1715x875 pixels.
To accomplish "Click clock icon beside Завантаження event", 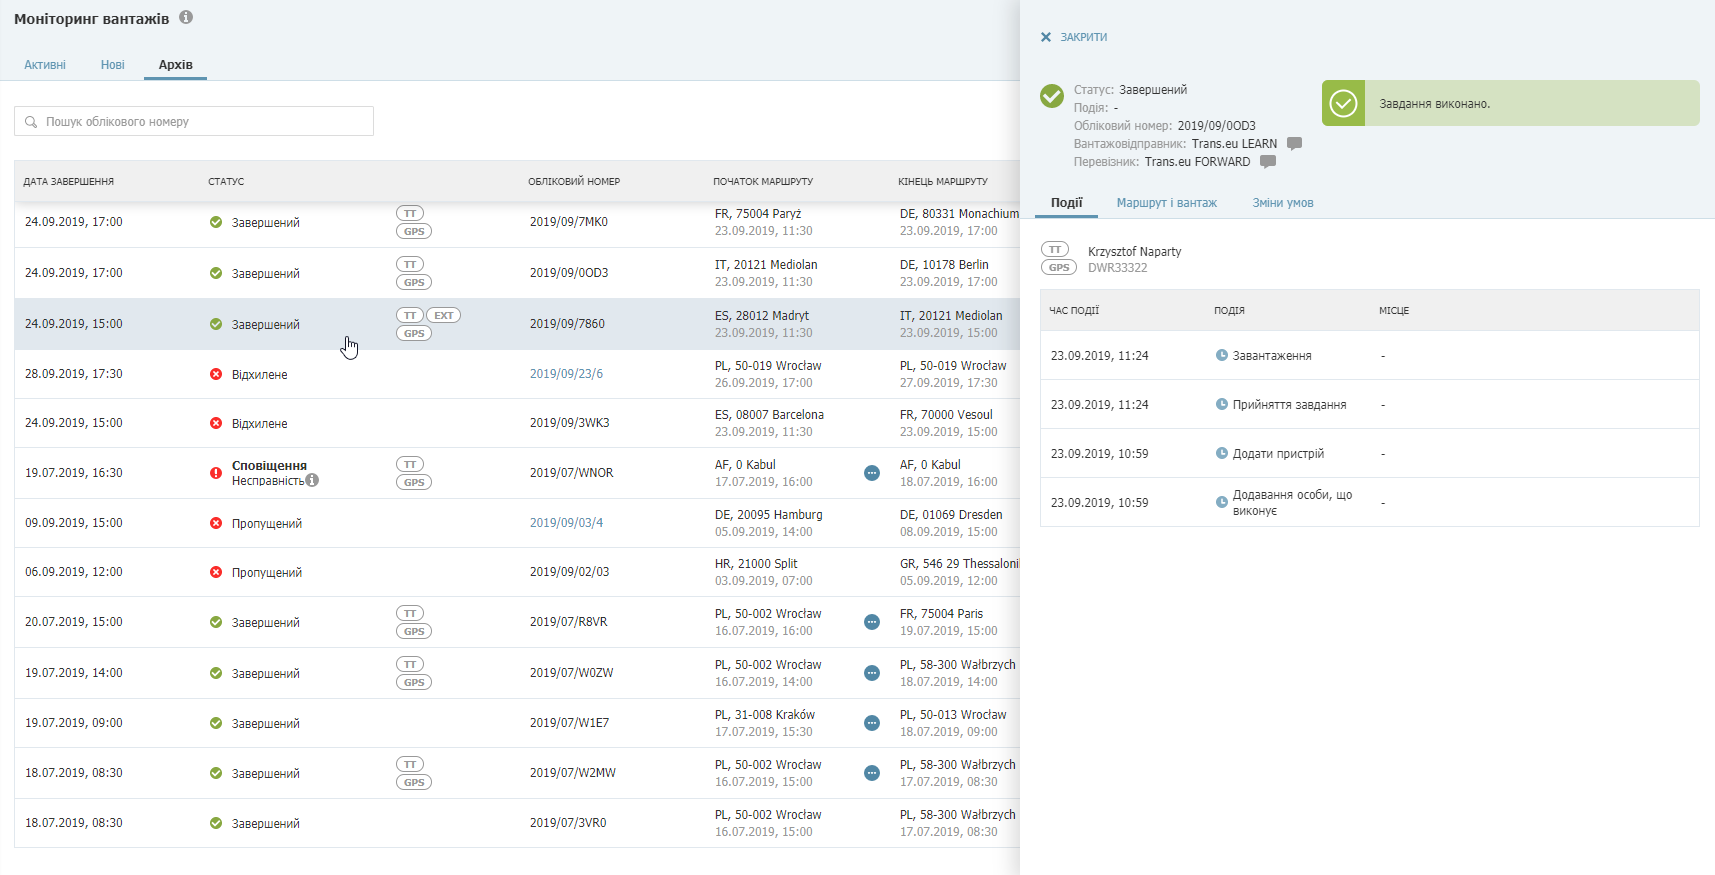I will point(1221,355).
